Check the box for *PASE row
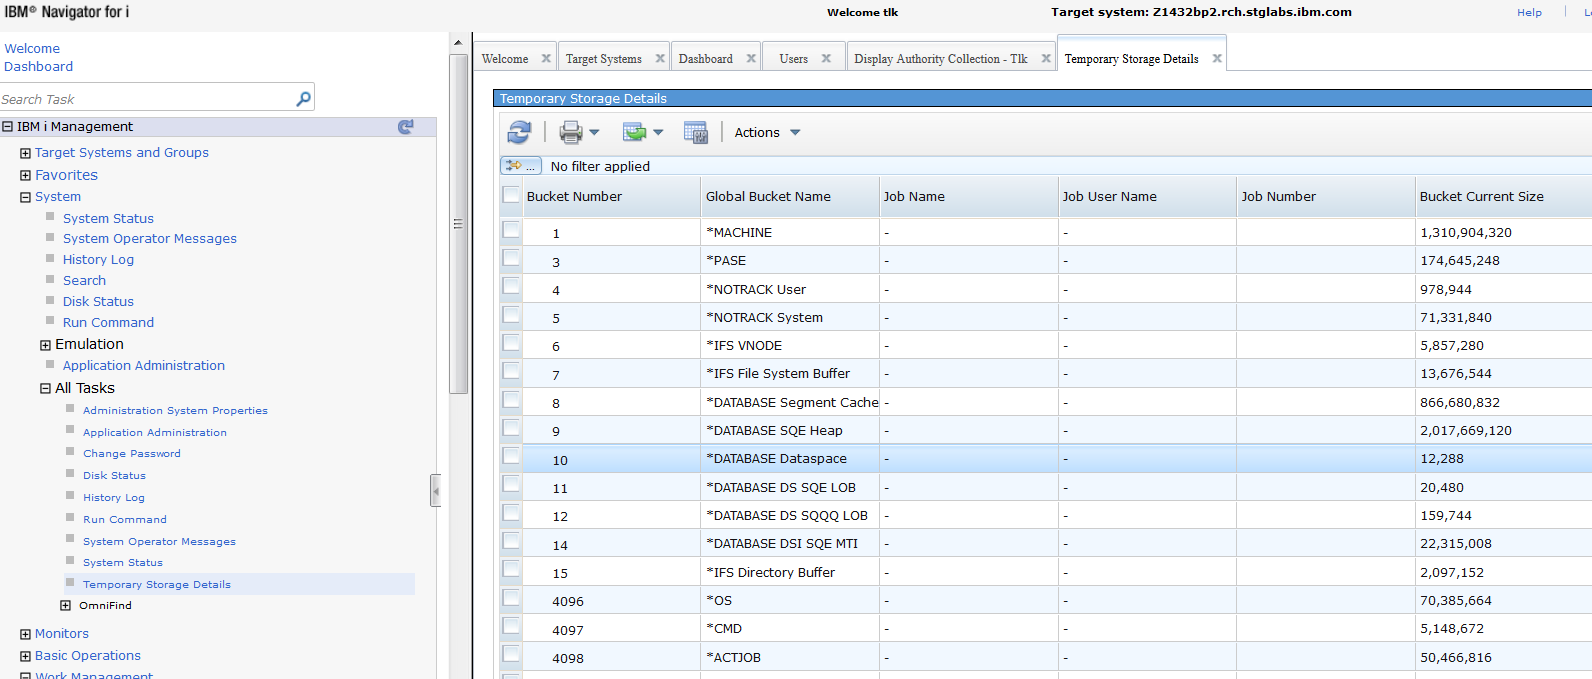The width and height of the screenshot is (1592, 679). coord(511,258)
